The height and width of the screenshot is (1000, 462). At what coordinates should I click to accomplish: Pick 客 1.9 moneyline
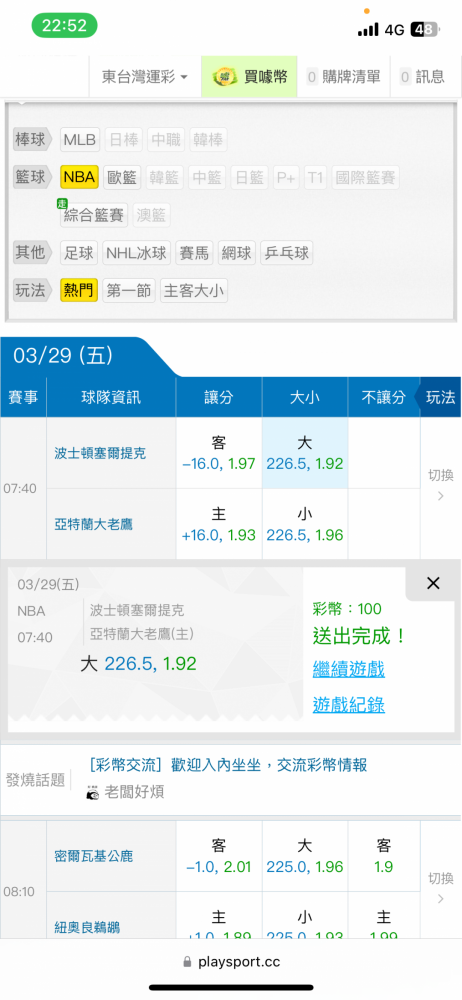click(384, 857)
